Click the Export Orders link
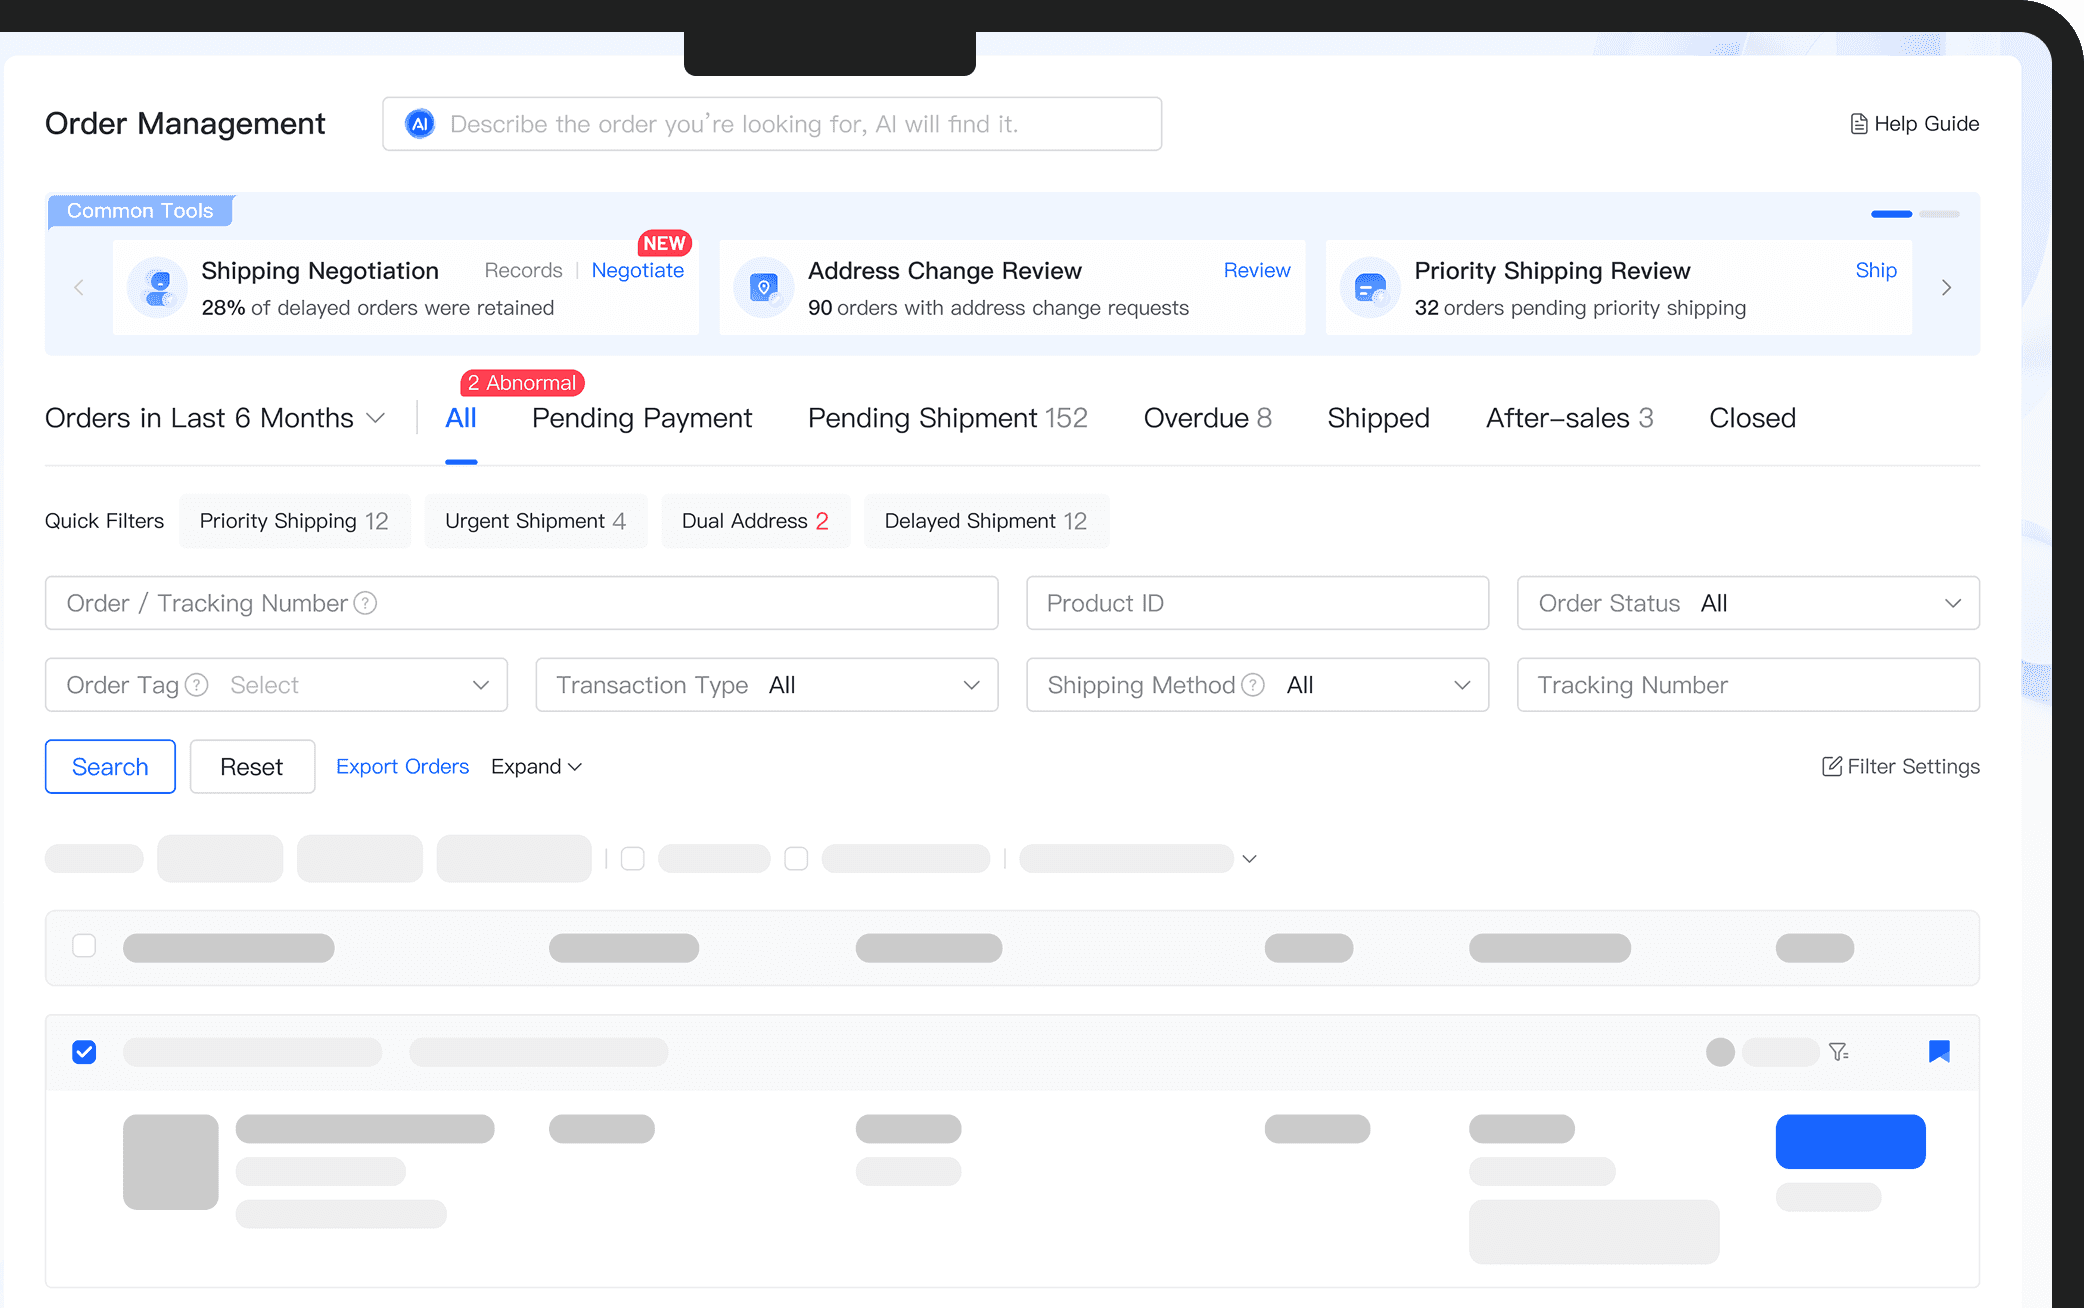 coord(402,767)
